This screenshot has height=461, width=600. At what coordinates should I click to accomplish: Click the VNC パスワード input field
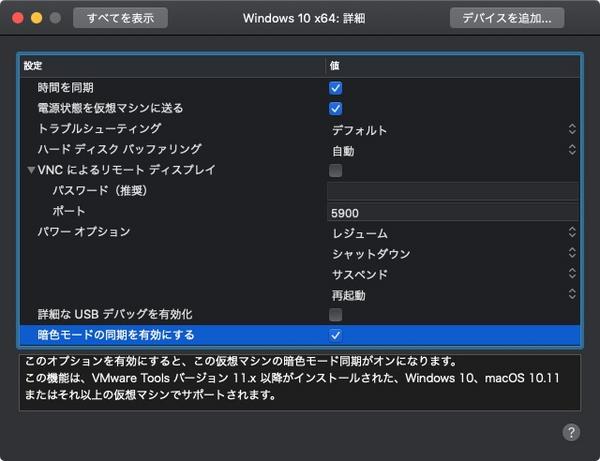coord(453,191)
